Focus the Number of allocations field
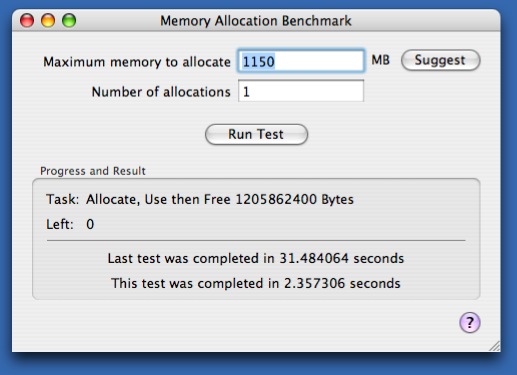This screenshot has height=375, width=517. point(301,91)
